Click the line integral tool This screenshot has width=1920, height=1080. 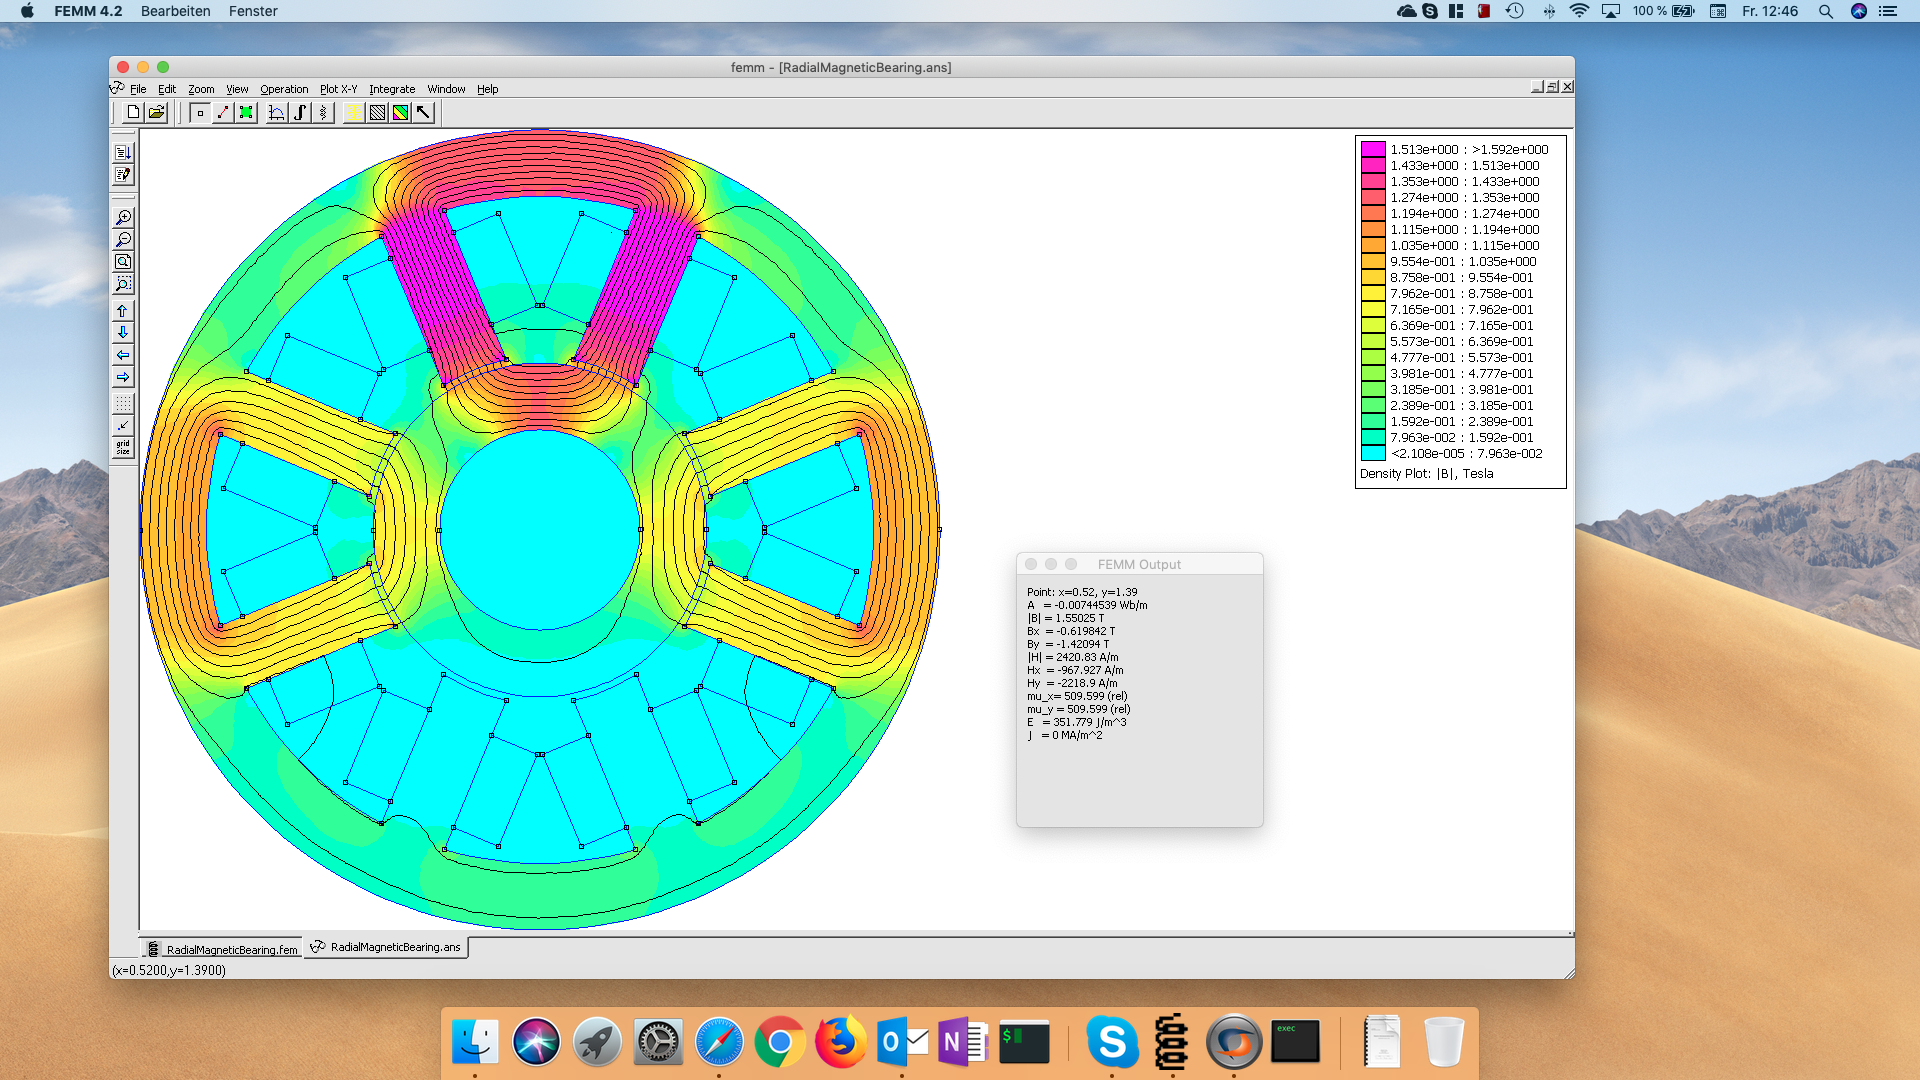click(x=300, y=113)
